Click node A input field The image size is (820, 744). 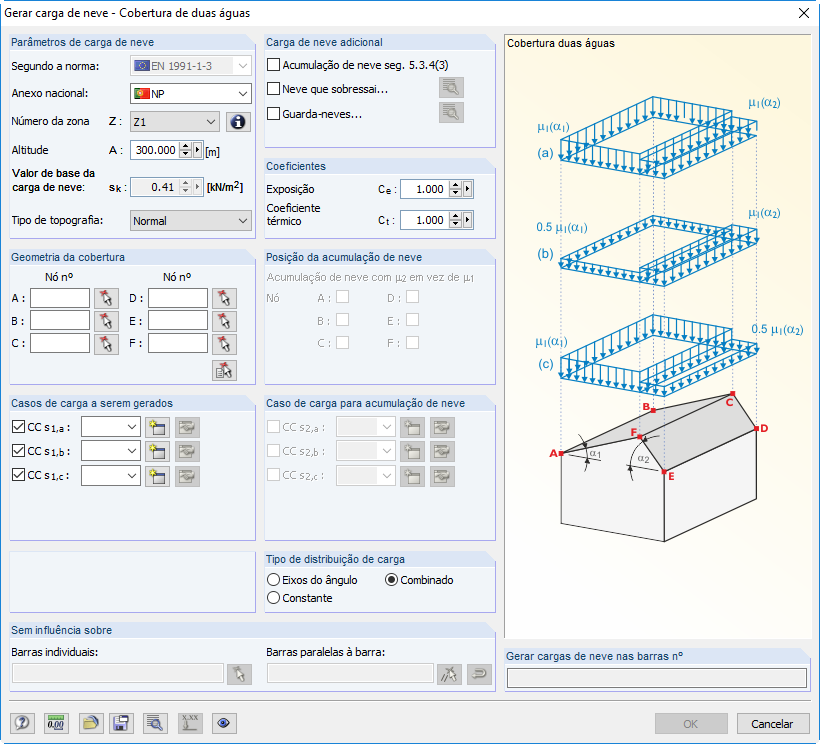pos(60,299)
